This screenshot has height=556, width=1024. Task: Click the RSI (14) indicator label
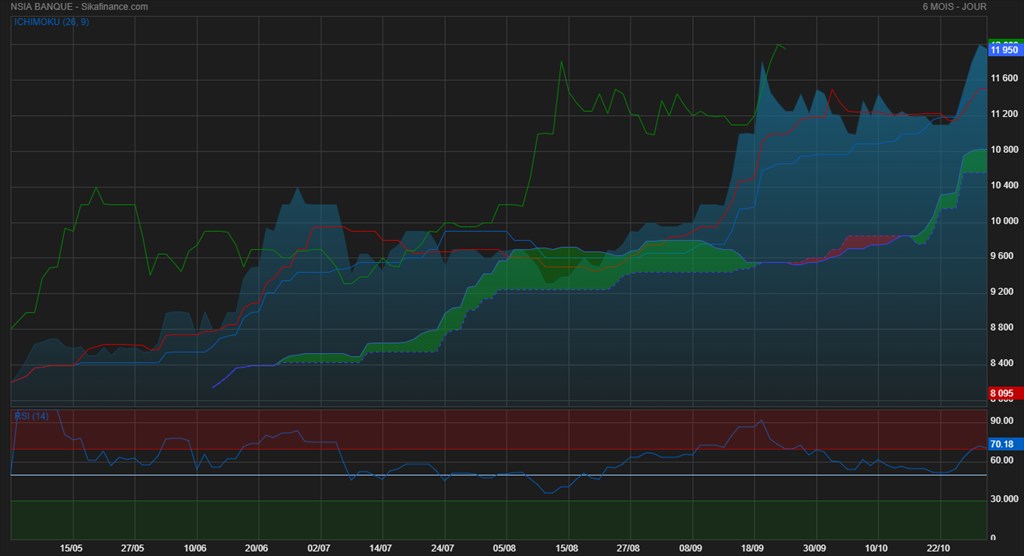[30, 415]
